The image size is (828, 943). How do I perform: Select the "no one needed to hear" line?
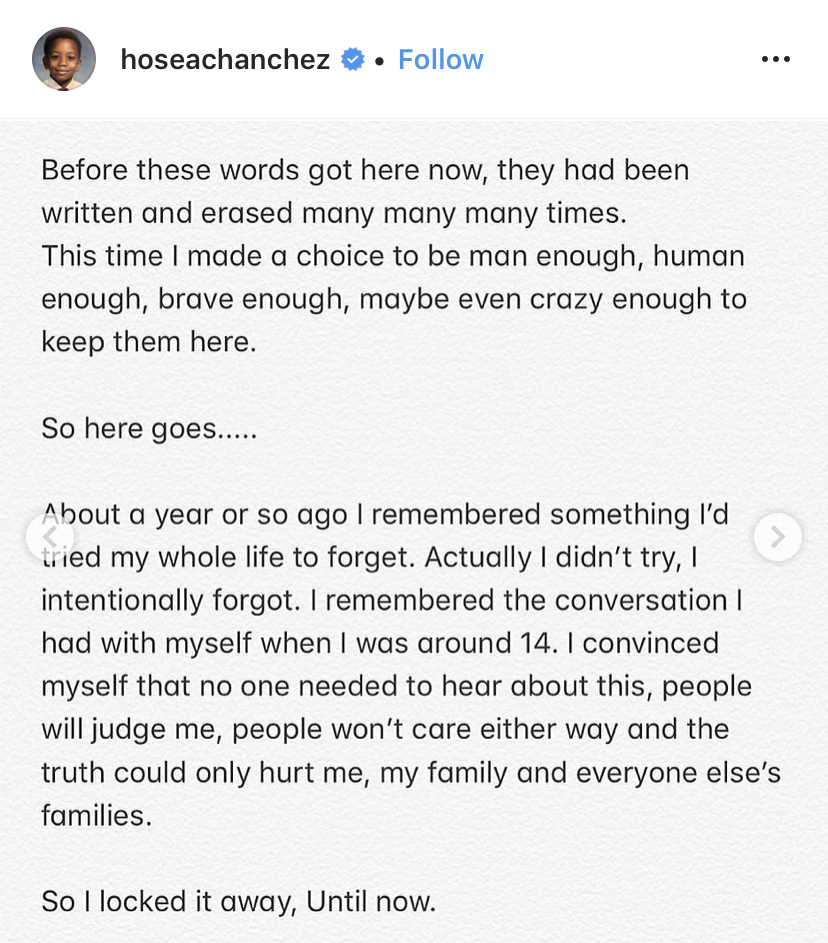pos(396,687)
